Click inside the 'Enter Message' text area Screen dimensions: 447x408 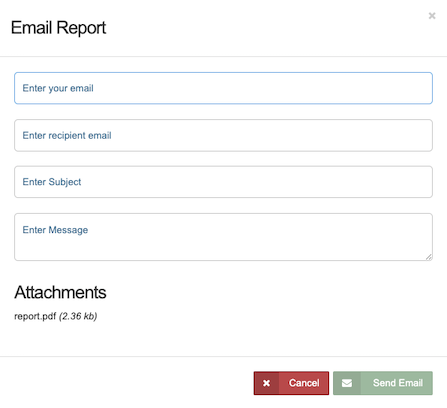pos(223,237)
